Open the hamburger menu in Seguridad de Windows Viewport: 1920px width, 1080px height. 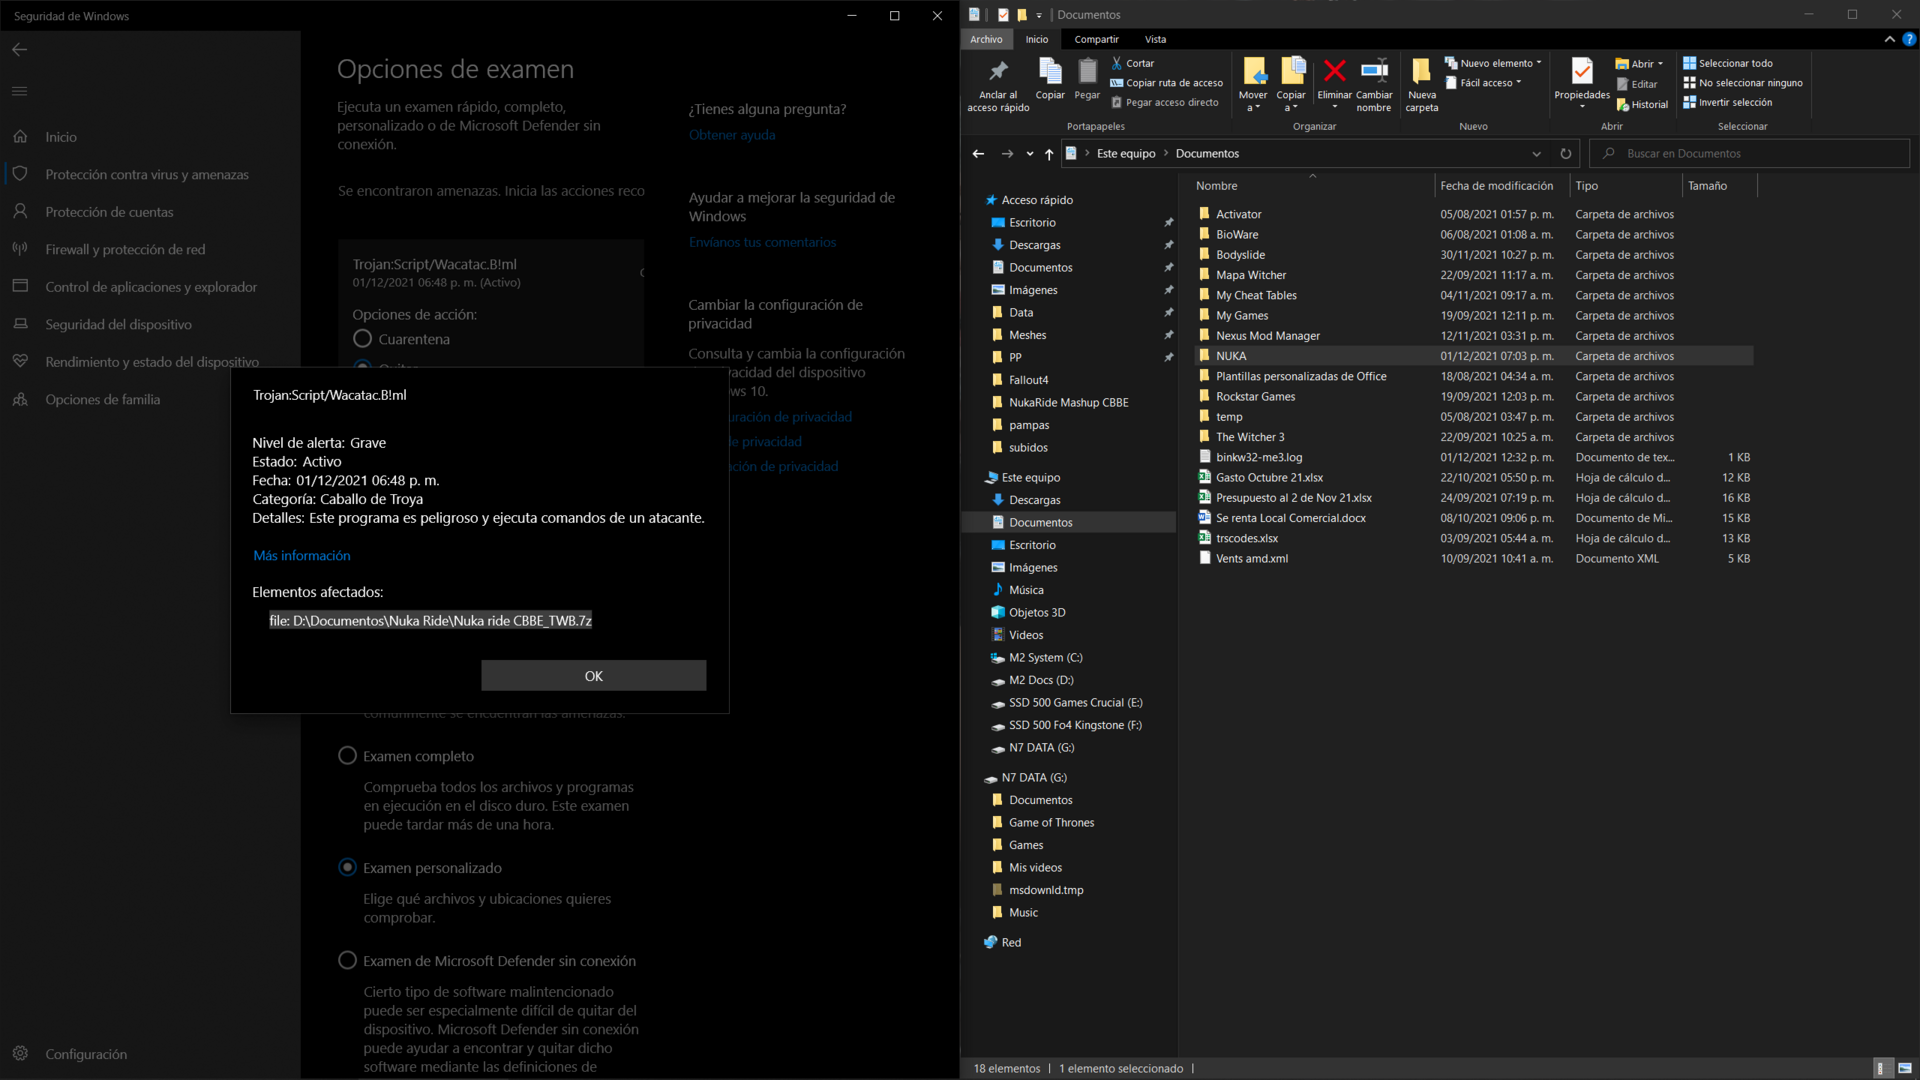click(20, 91)
